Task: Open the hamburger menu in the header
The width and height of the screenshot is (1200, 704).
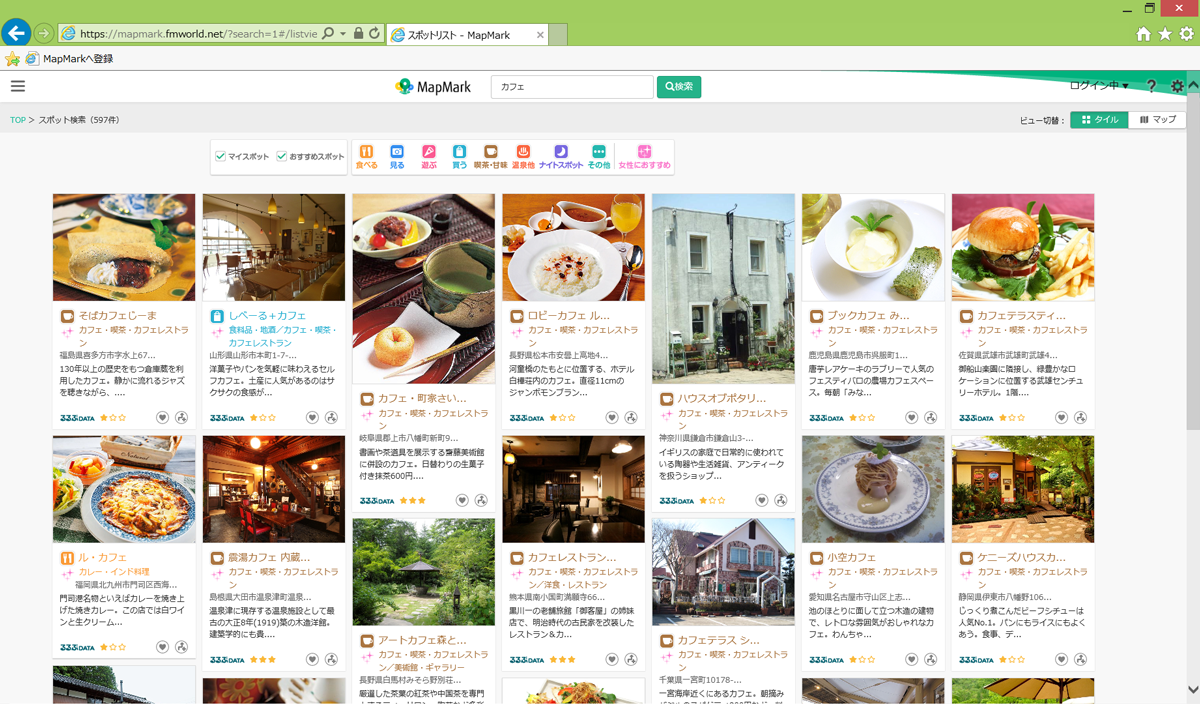Action: click(x=18, y=86)
